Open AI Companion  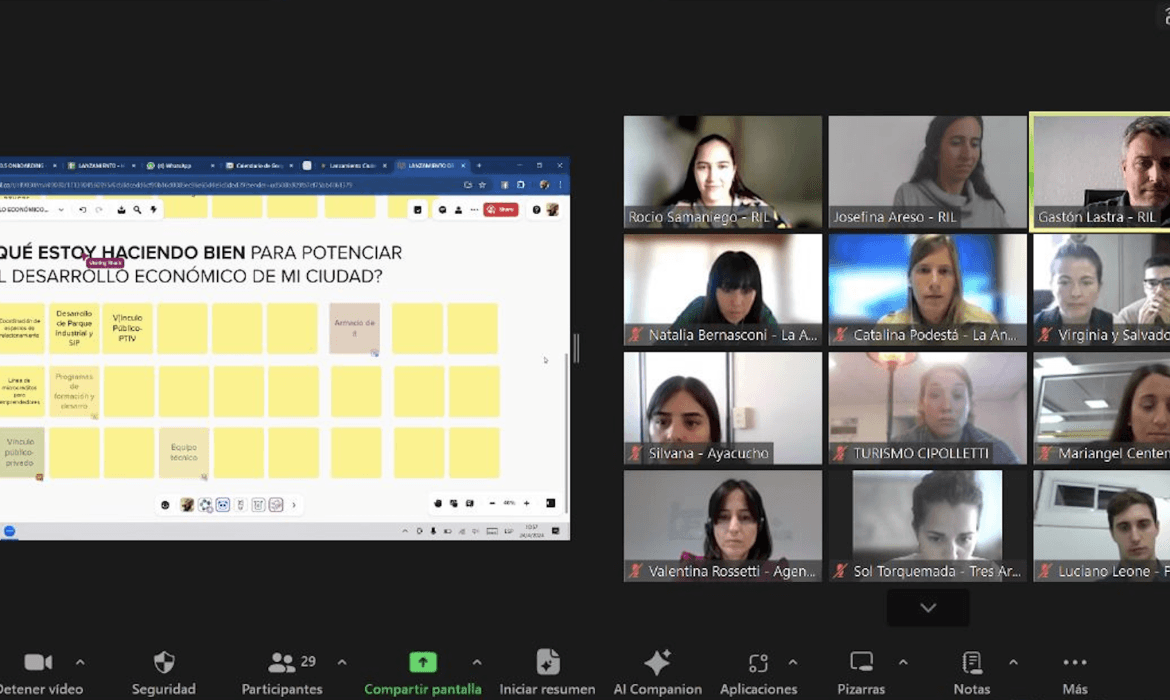pos(657,662)
